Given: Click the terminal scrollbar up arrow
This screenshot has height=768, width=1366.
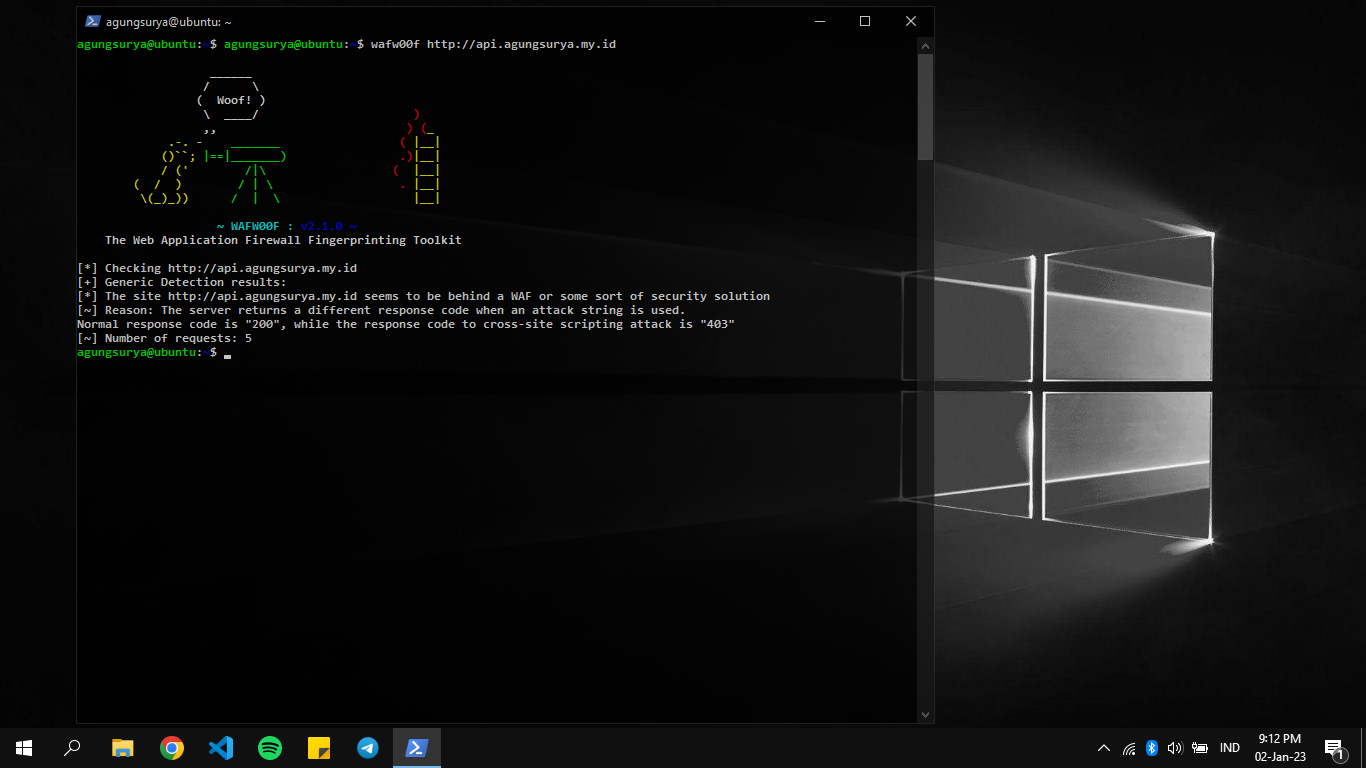Looking at the screenshot, I should pyautogui.click(x=925, y=45).
